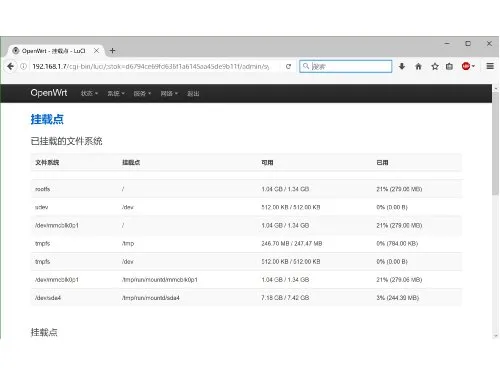Reload the page with the refresh icon
The image size is (500, 375).
pyautogui.click(x=288, y=66)
